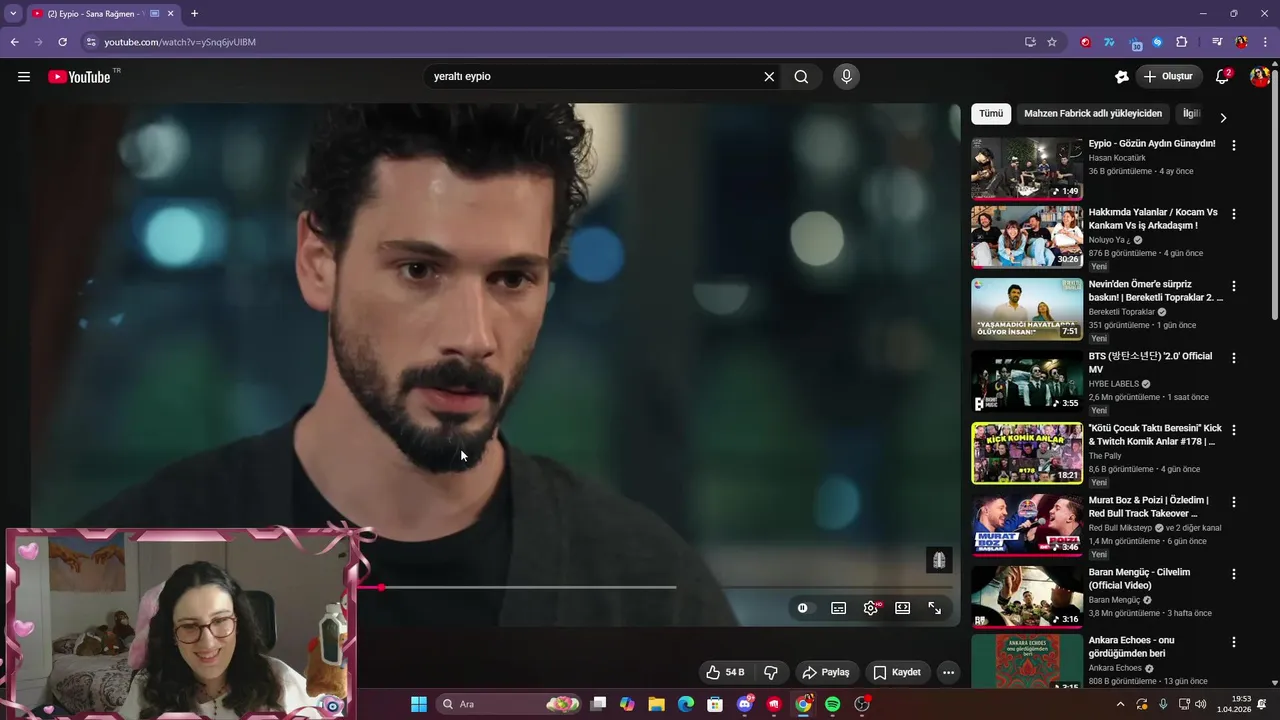Seek on the video progress bar
Image resolution: width=1280 pixels, height=720 pixels.
656,587
